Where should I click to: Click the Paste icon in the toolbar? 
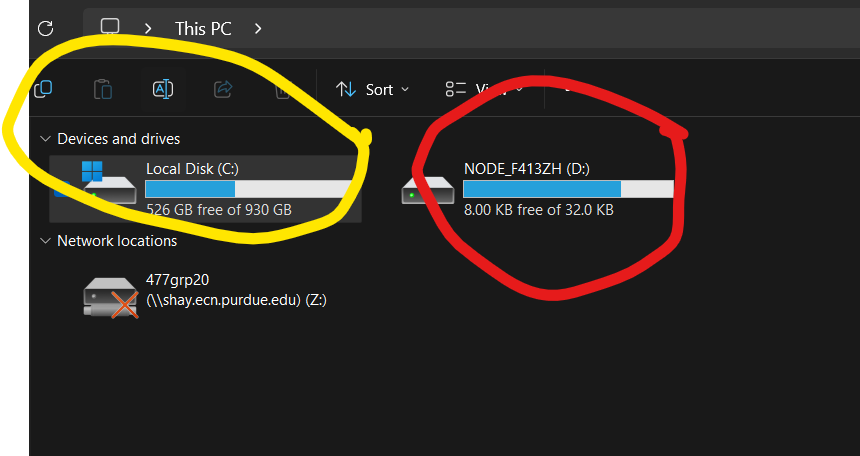tap(103, 89)
